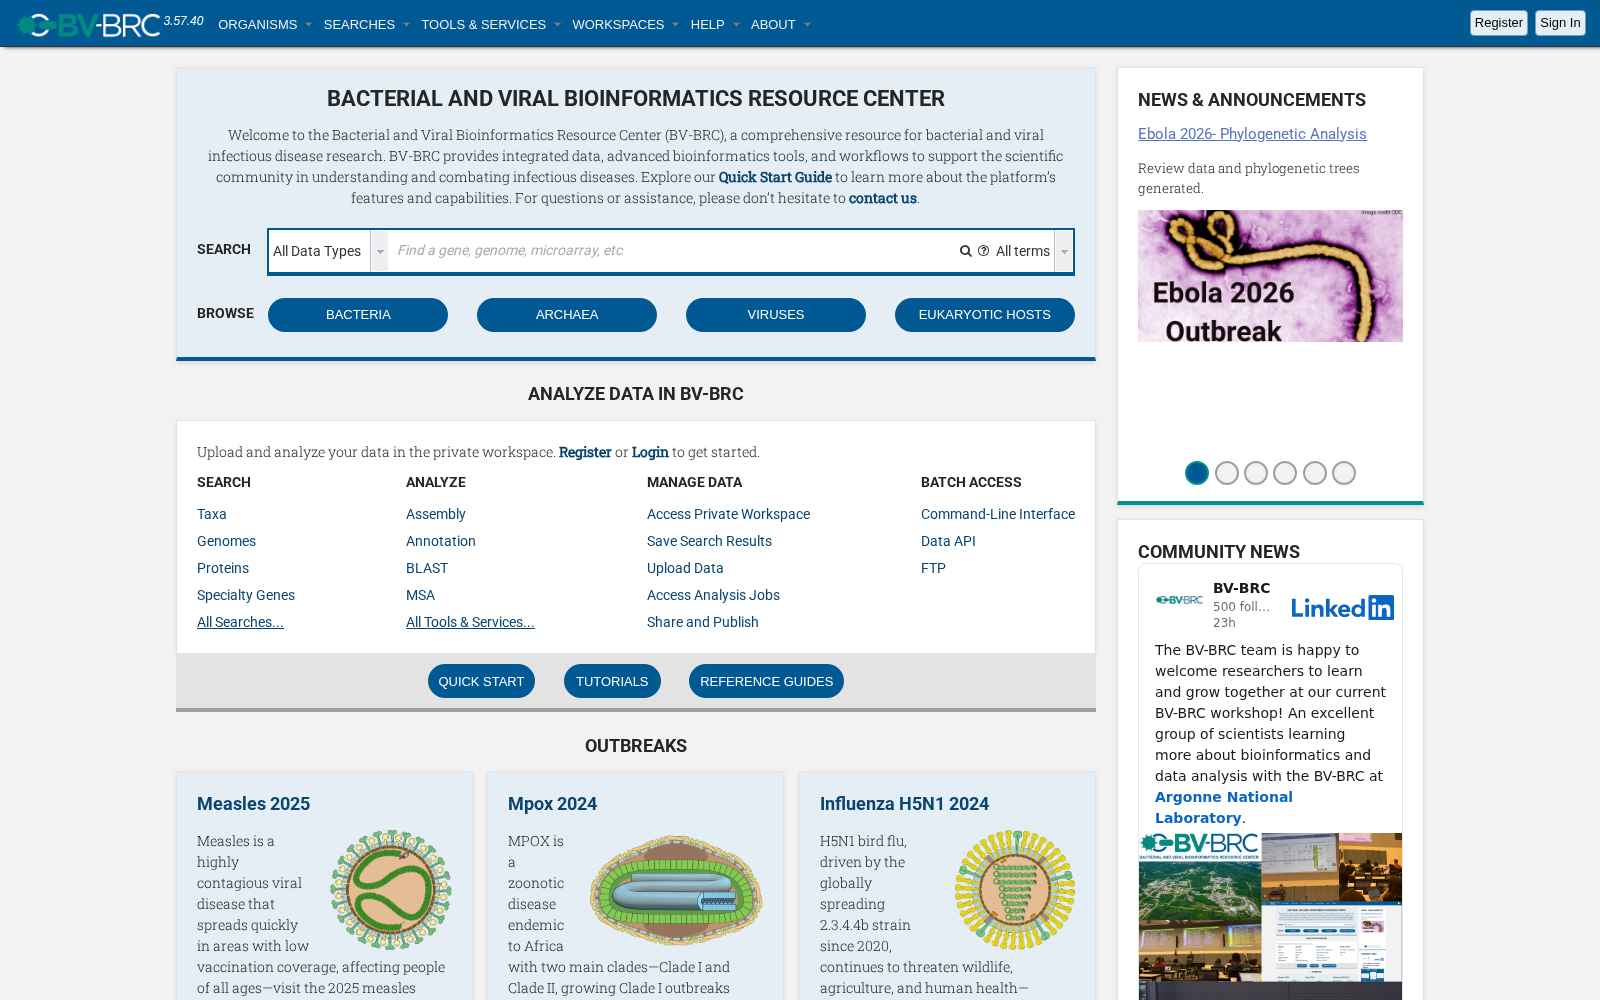Open the Ebola 2026 Outbreak image

point(1270,276)
